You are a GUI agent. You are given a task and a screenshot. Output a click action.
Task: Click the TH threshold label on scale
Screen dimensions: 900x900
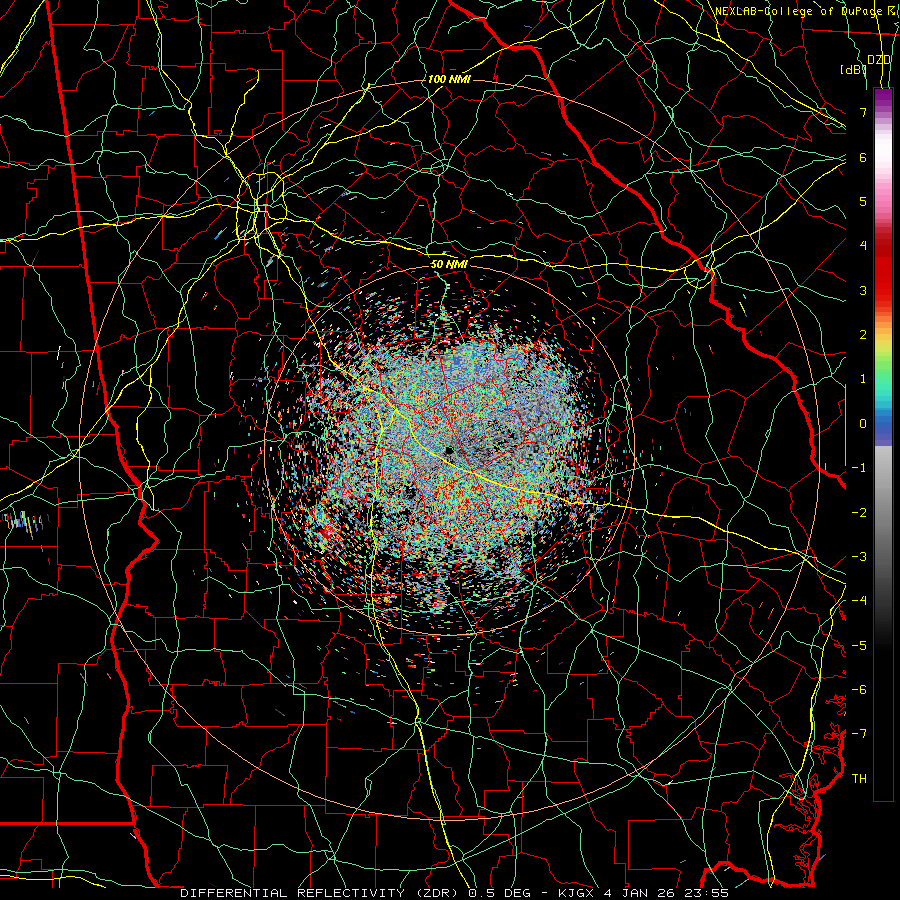pos(859,778)
